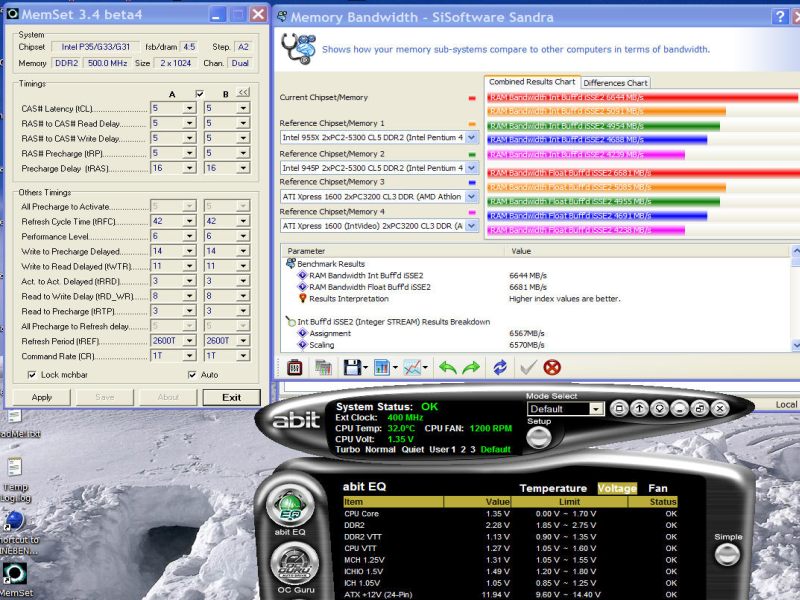800x600 pixels.
Task: Click the abit double-window round button
Action: 700,408
